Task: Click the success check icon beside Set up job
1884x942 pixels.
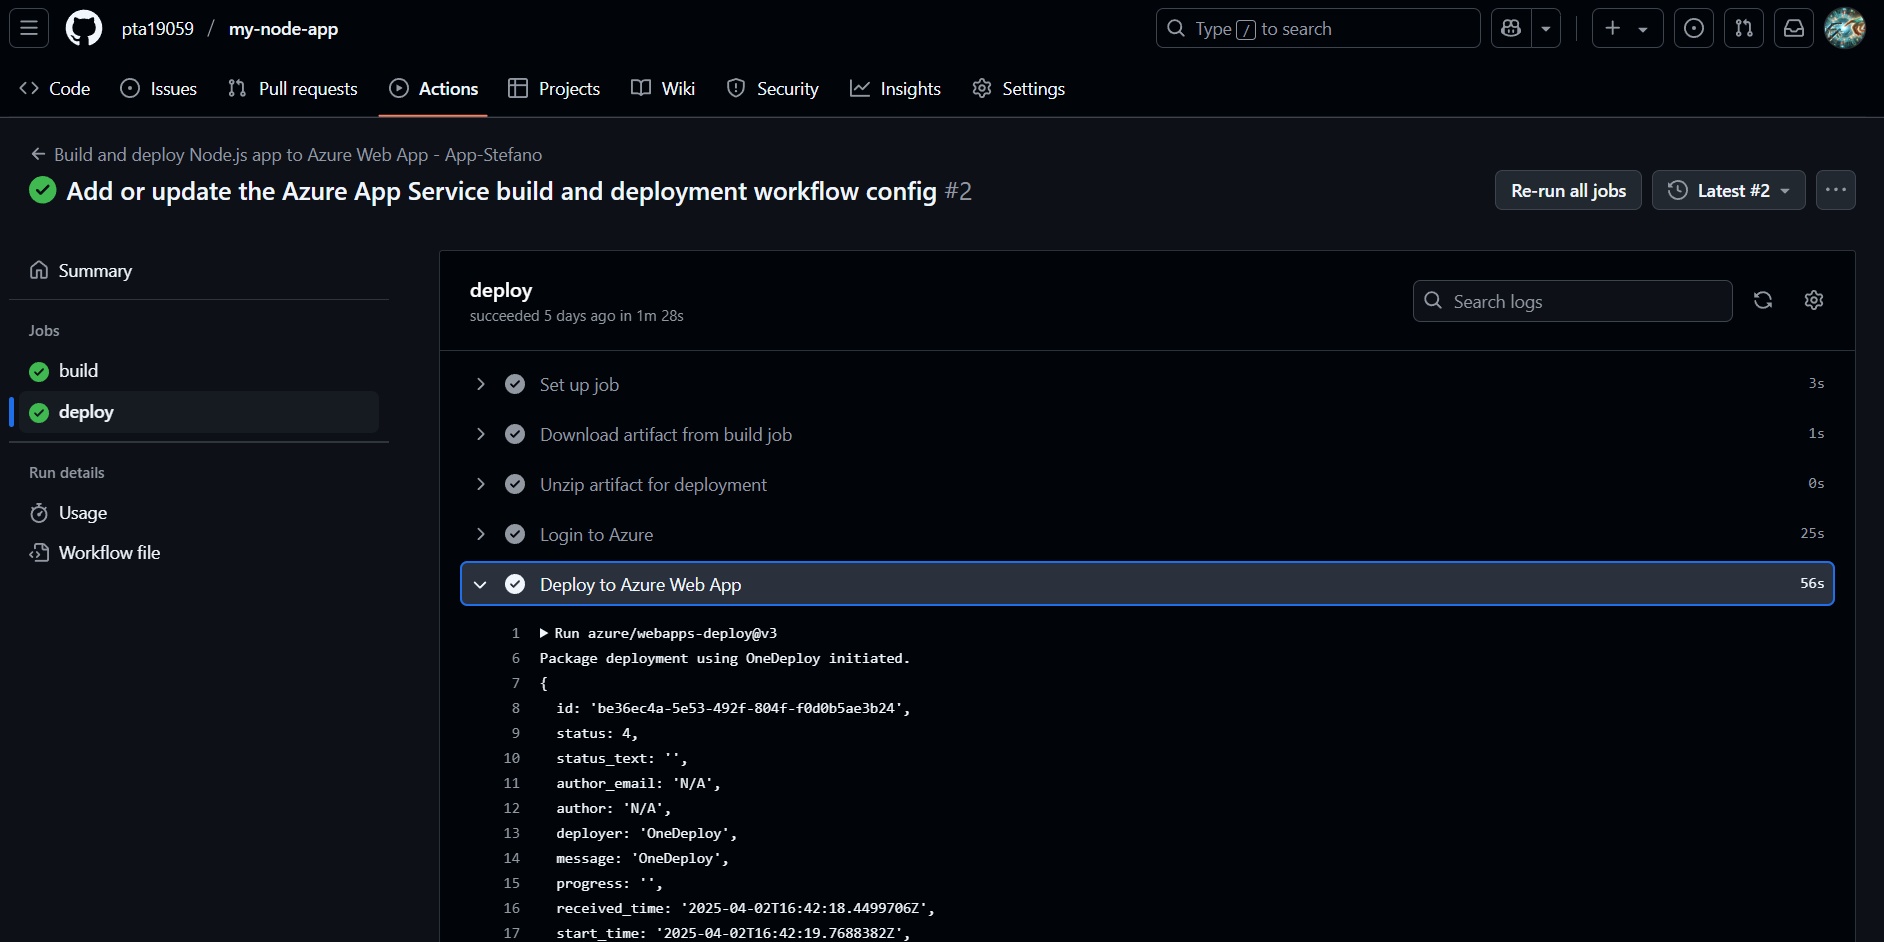Action: tap(515, 384)
